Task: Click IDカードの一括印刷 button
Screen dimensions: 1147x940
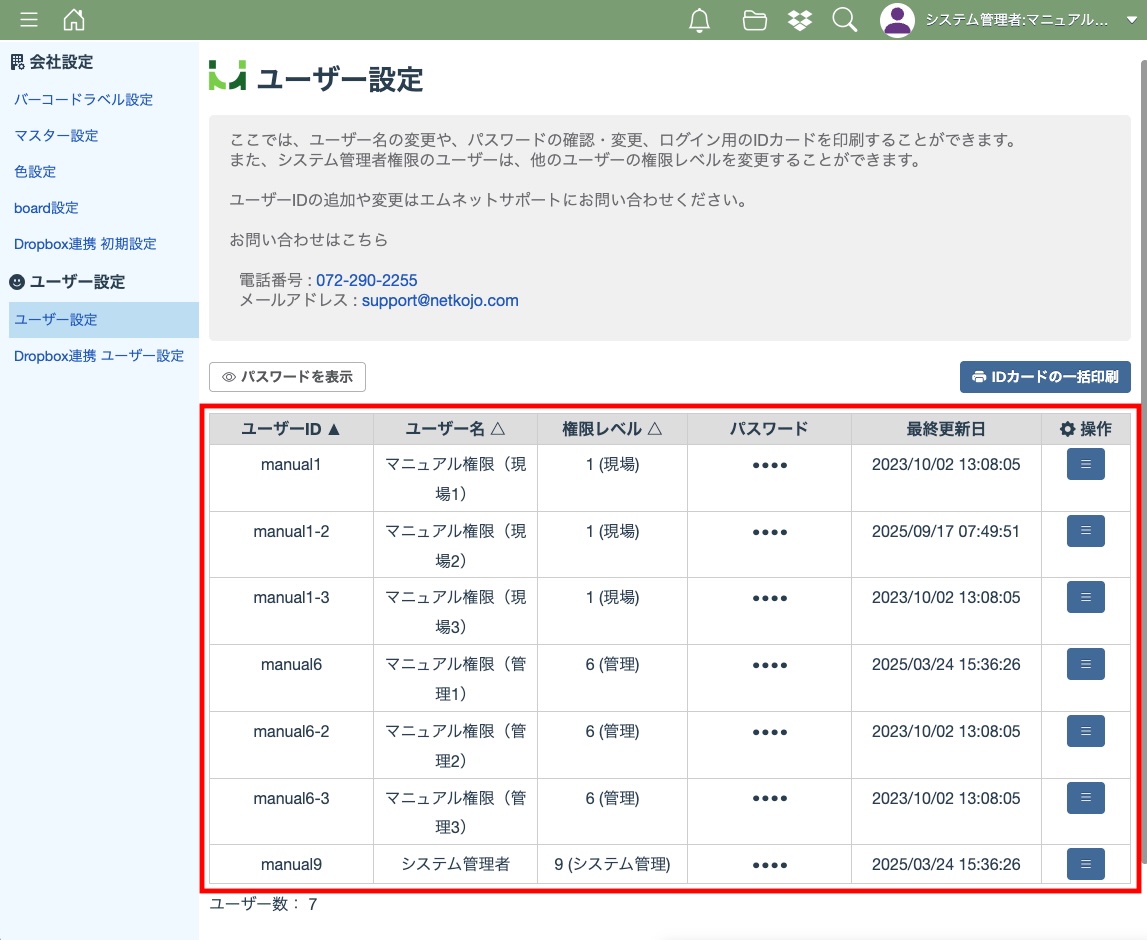Action: click(1045, 377)
